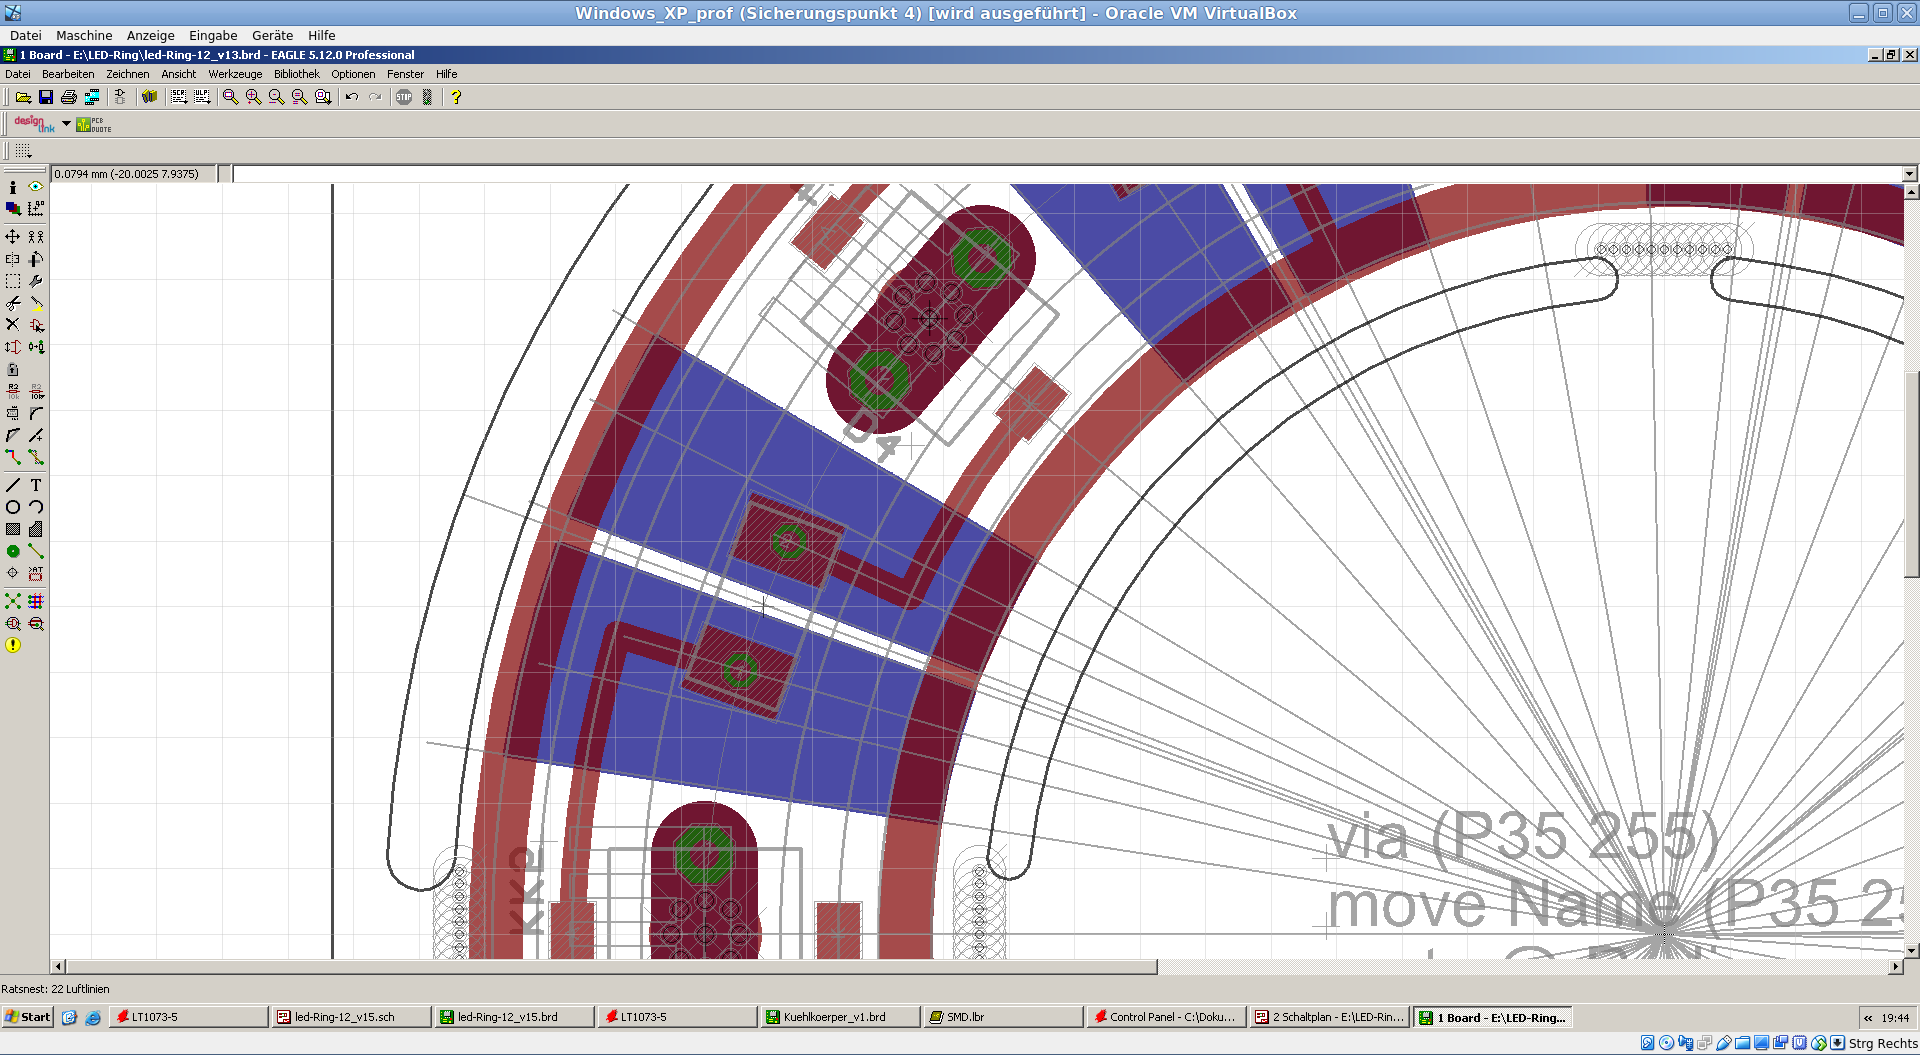The image size is (1920, 1055).
Task: Select the Arc tool
Action: (x=36, y=507)
